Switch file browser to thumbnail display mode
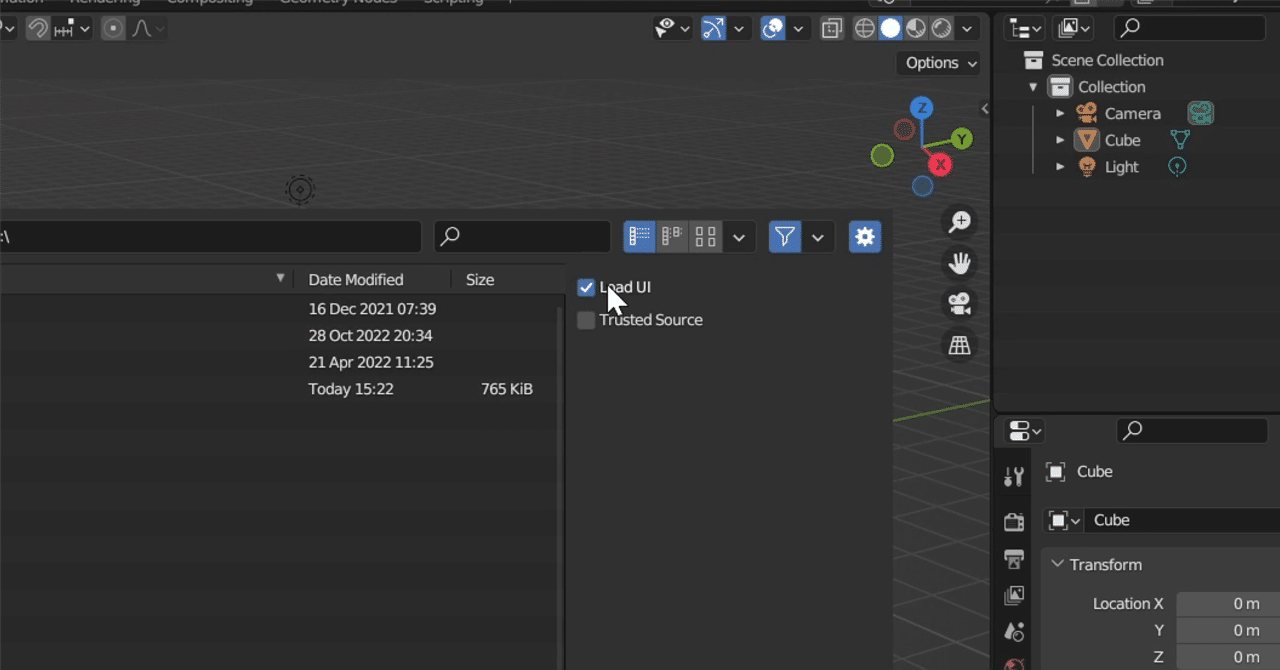 click(704, 237)
